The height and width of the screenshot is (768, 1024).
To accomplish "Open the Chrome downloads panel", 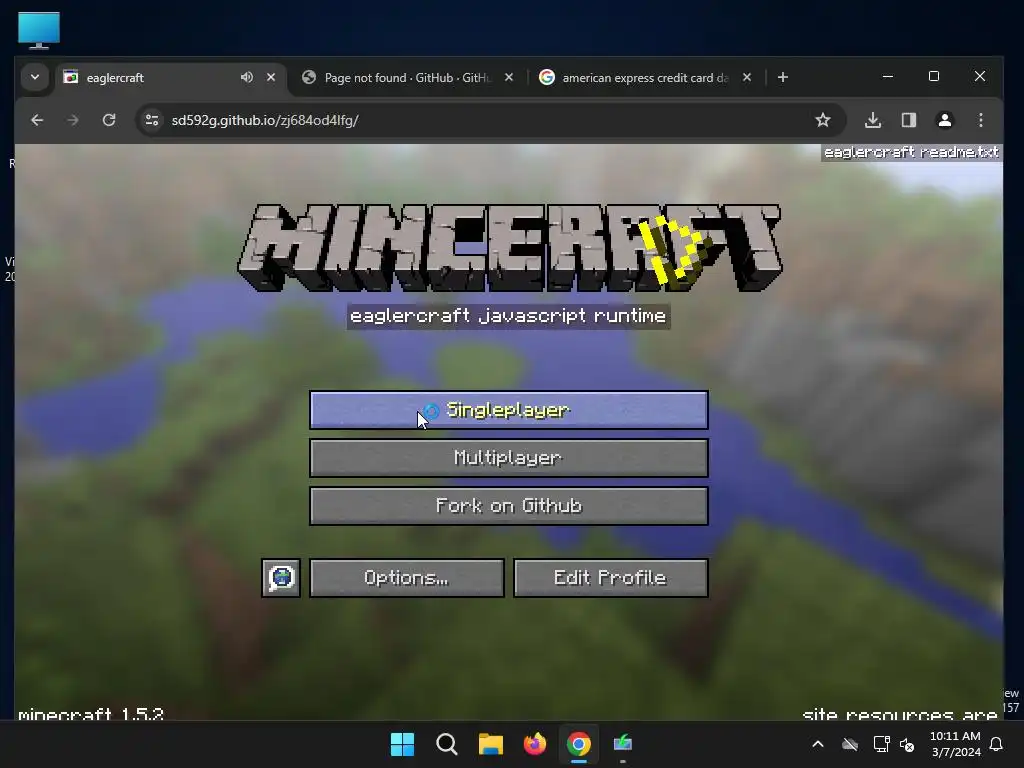I will [x=873, y=120].
